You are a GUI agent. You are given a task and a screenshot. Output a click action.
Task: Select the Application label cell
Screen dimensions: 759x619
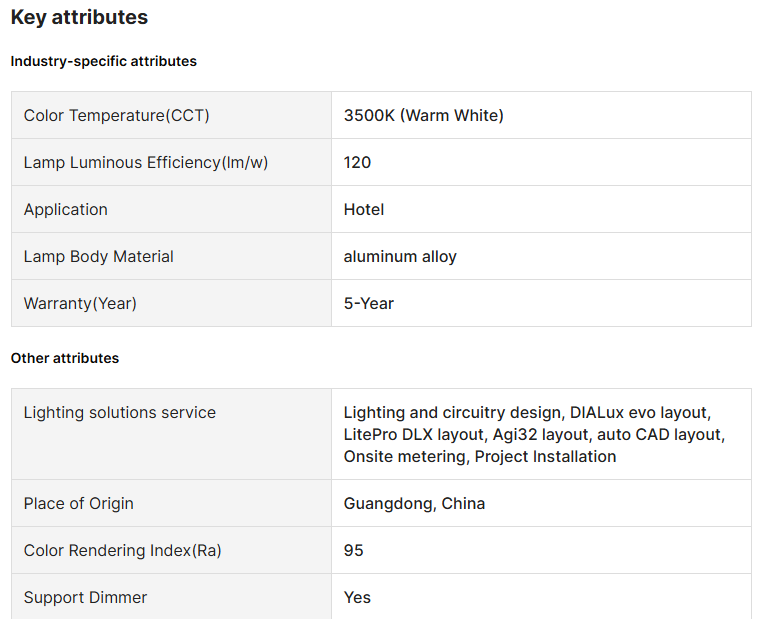point(66,210)
